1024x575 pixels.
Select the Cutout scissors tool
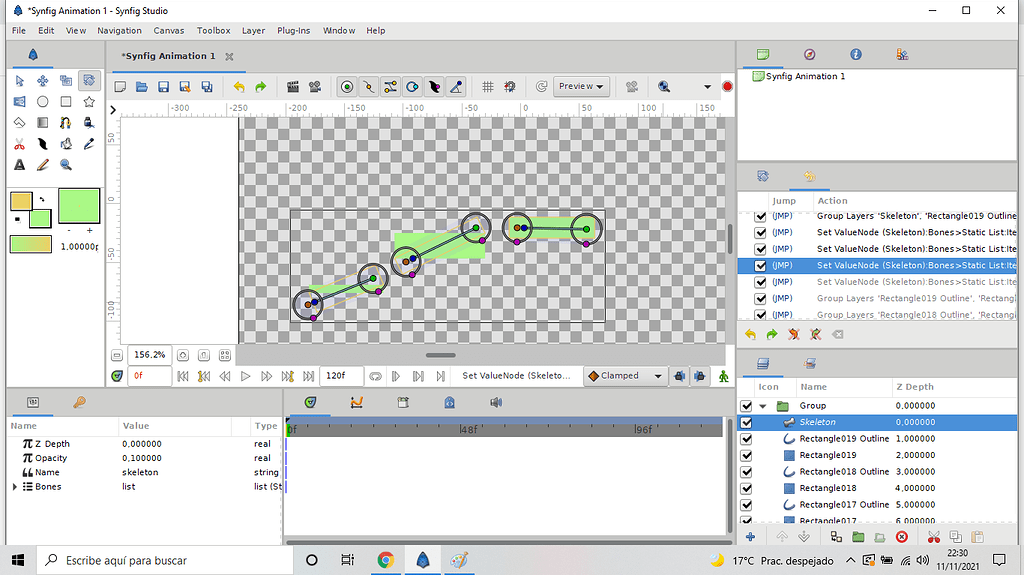19,144
